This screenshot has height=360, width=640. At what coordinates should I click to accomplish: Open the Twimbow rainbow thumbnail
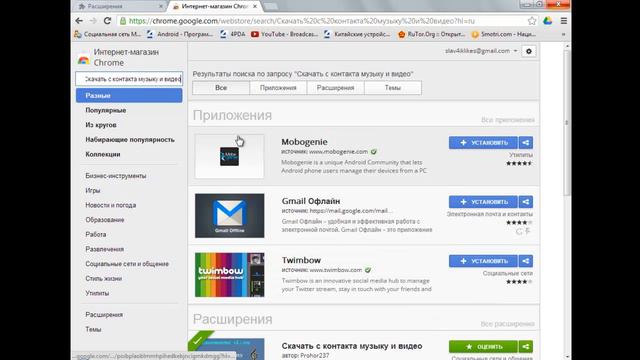click(x=229, y=275)
